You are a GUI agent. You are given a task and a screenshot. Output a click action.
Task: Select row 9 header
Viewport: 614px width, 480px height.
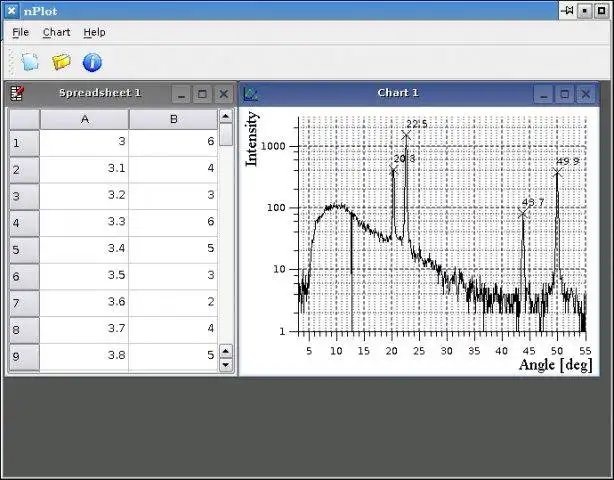click(x=24, y=357)
